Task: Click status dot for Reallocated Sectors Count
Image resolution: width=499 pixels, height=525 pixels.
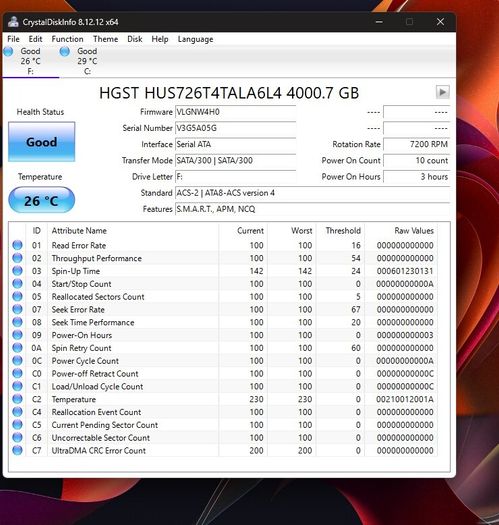Action: (17, 296)
